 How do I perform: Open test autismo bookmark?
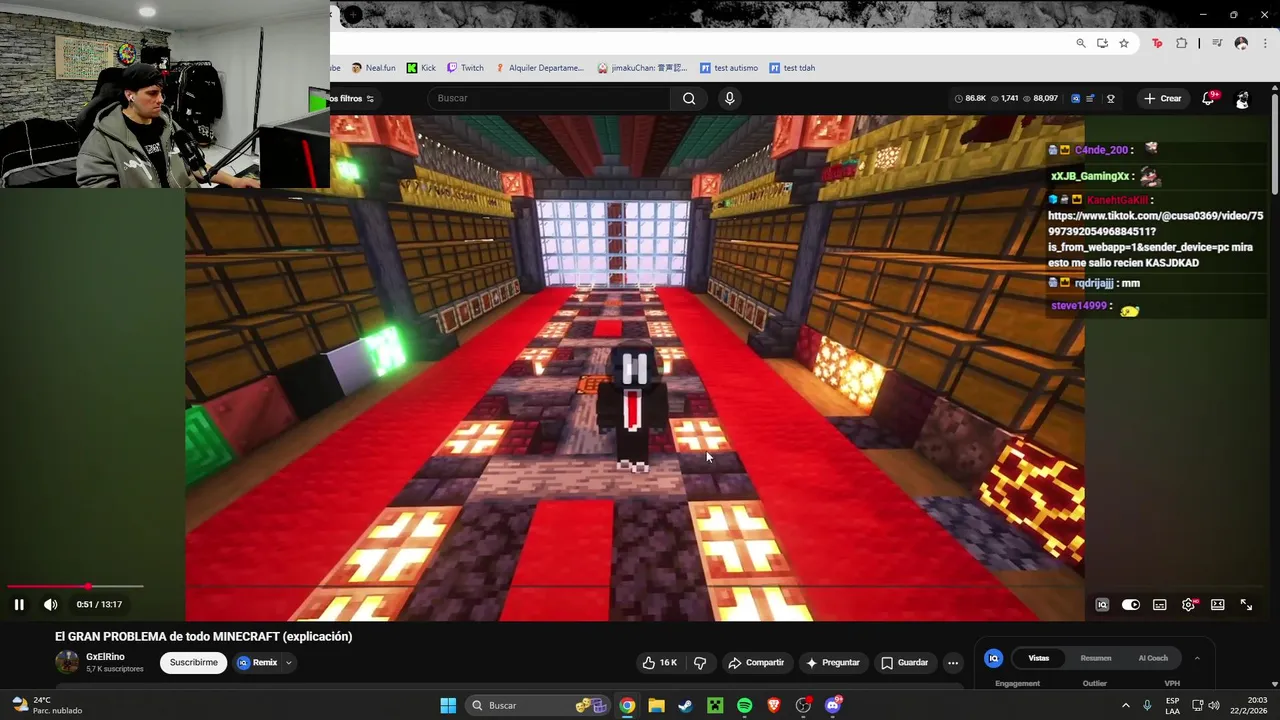tap(729, 68)
